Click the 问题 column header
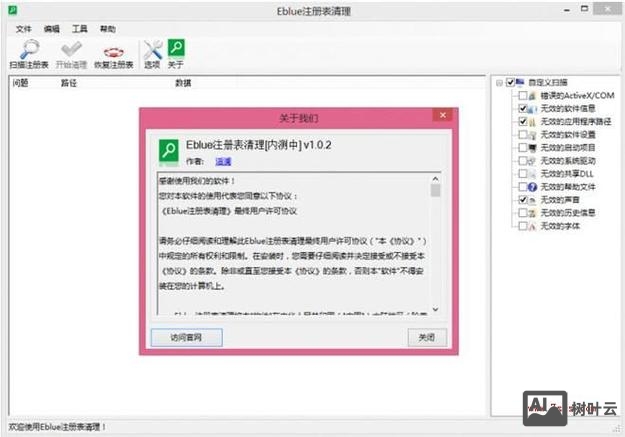 pyautogui.click(x=20, y=83)
